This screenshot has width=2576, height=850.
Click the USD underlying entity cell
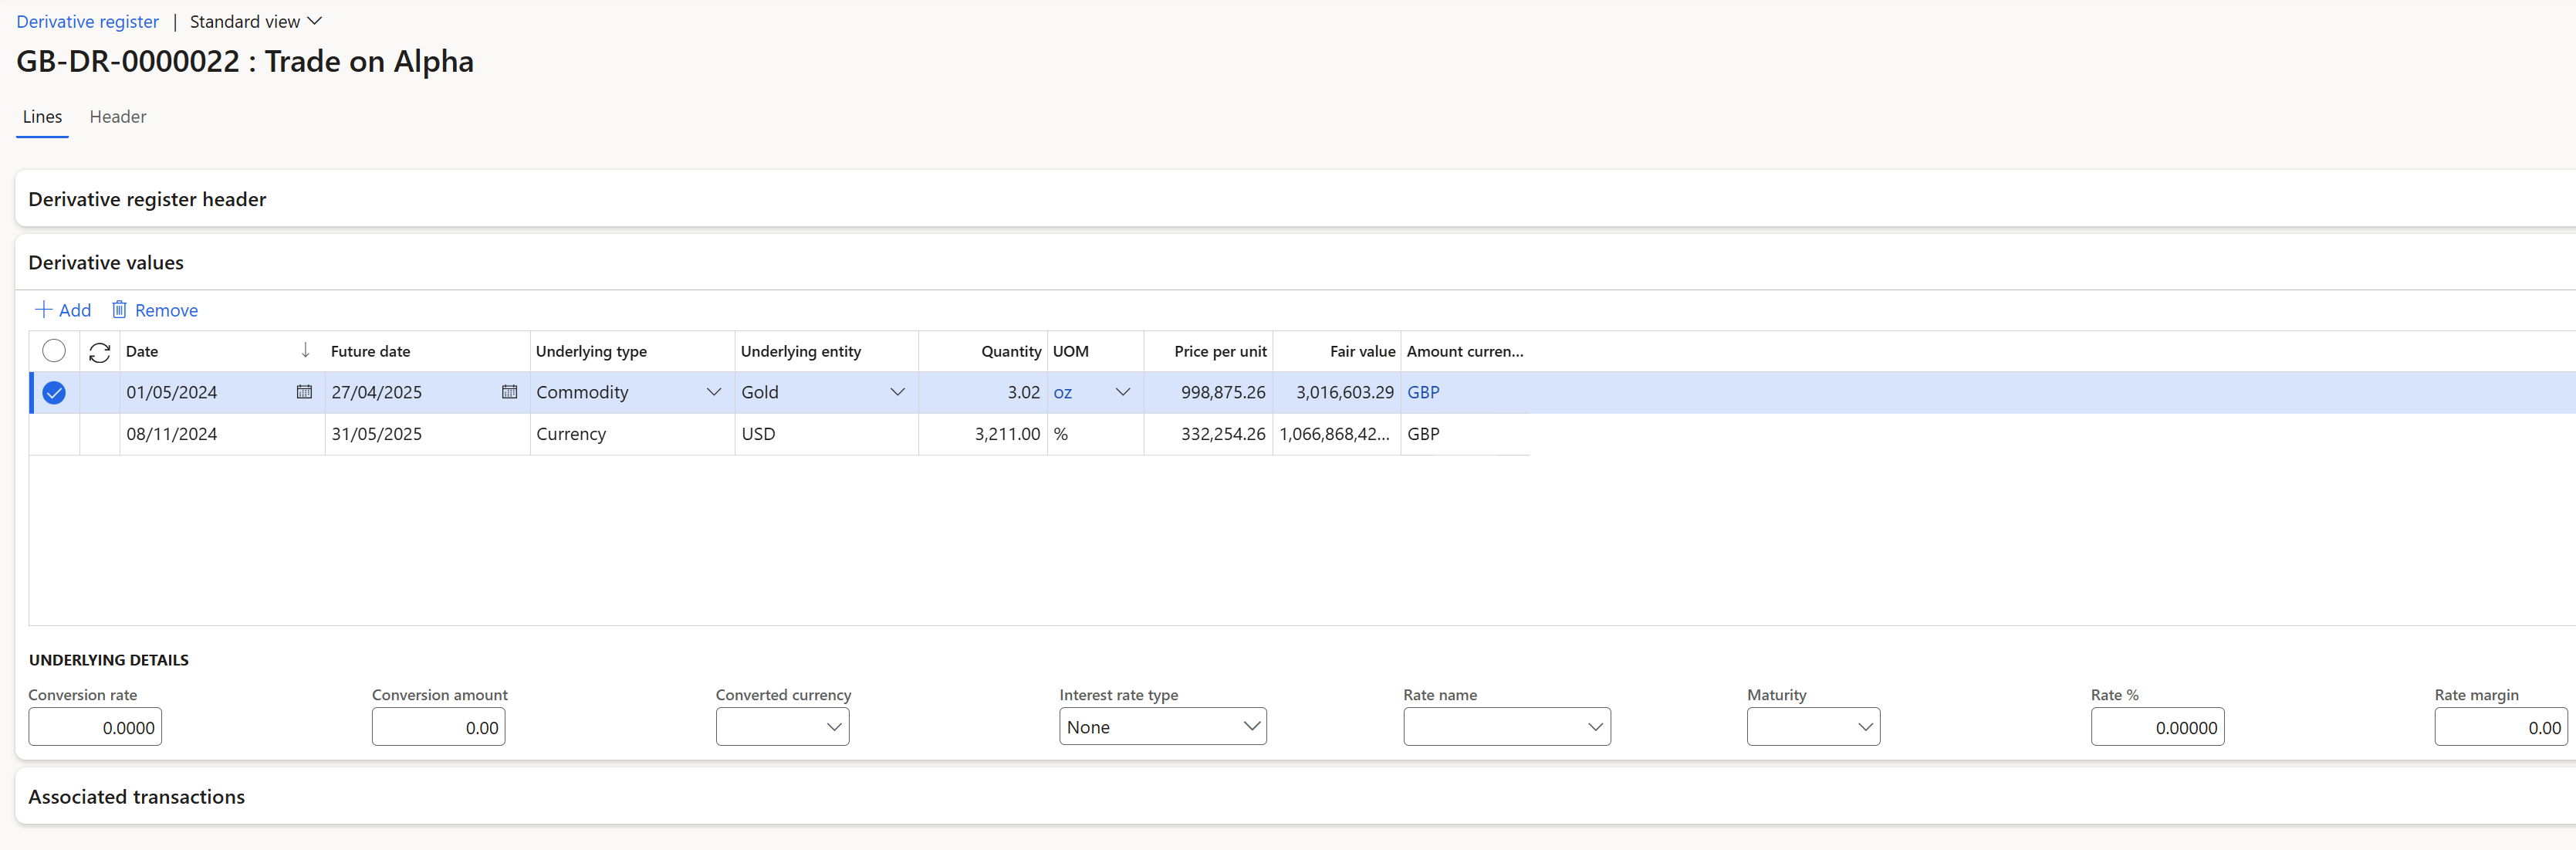pos(826,434)
